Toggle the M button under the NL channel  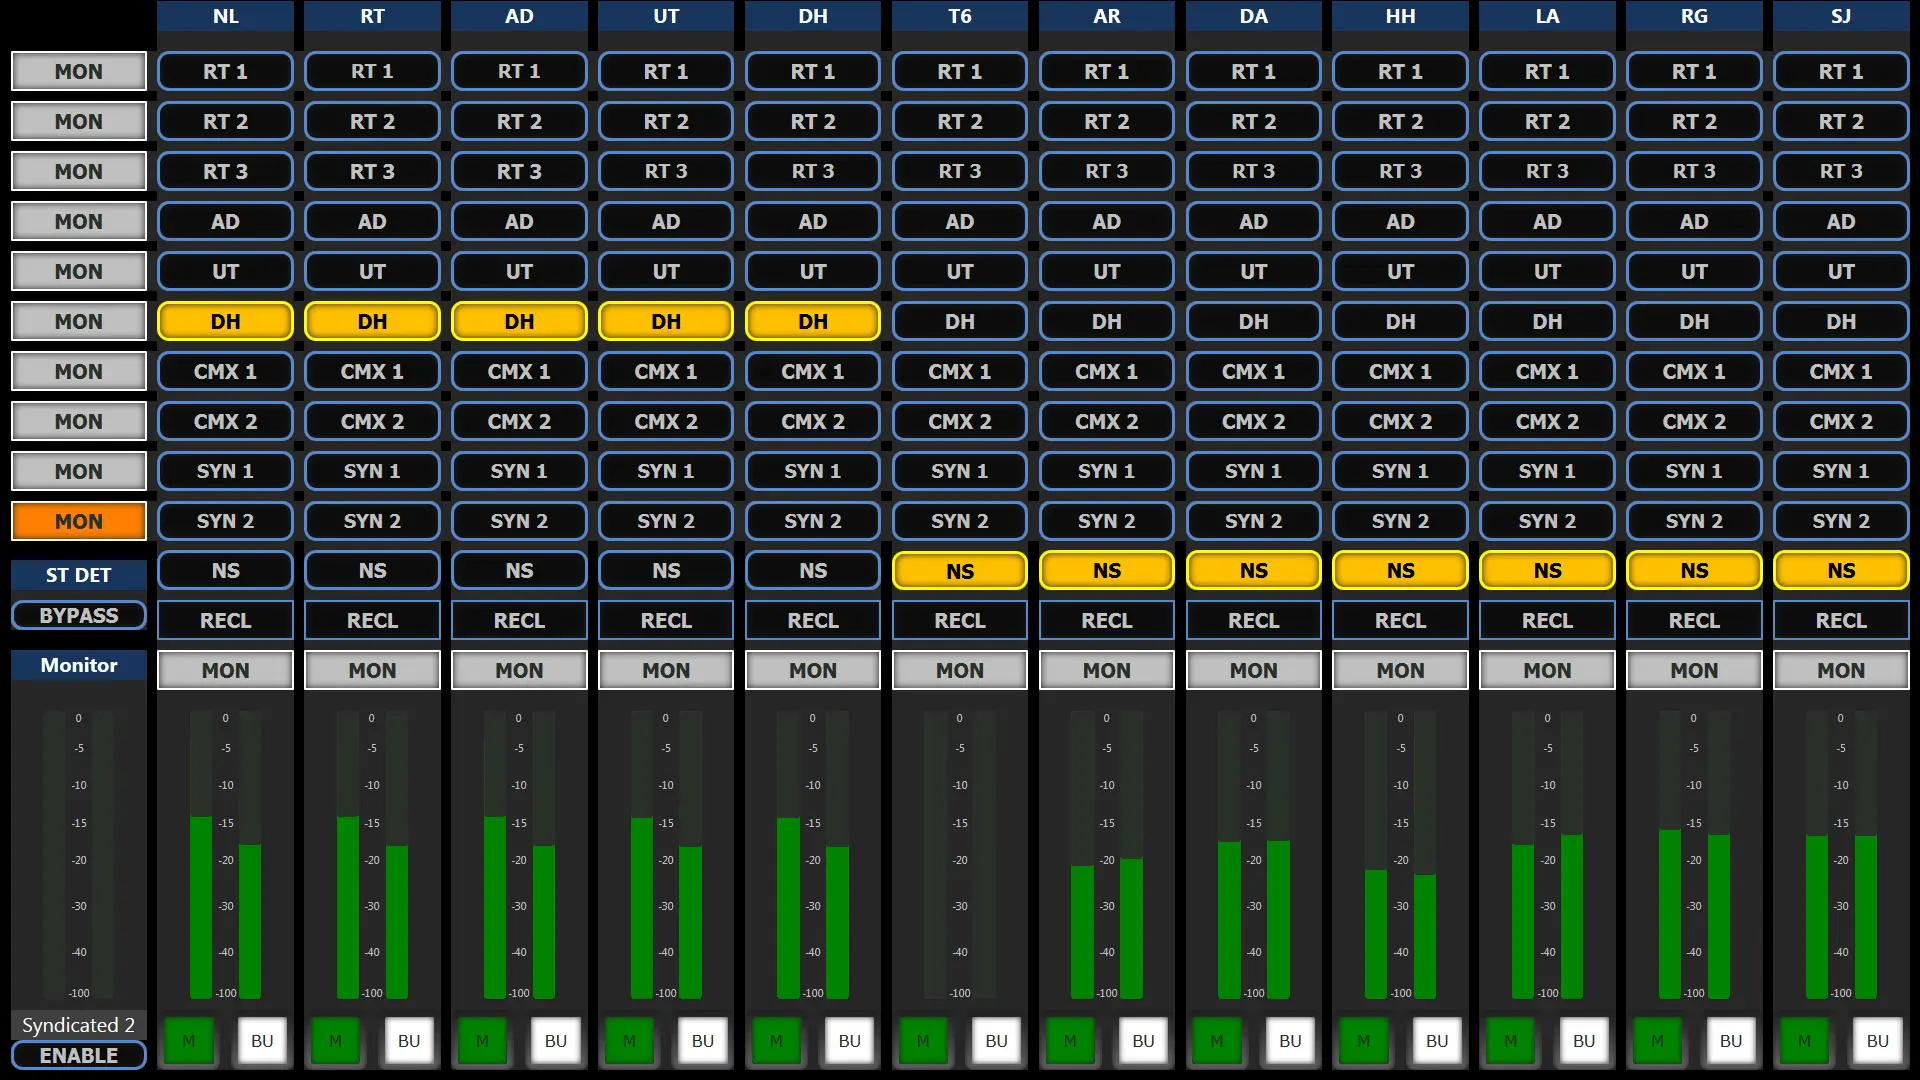[189, 1041]
